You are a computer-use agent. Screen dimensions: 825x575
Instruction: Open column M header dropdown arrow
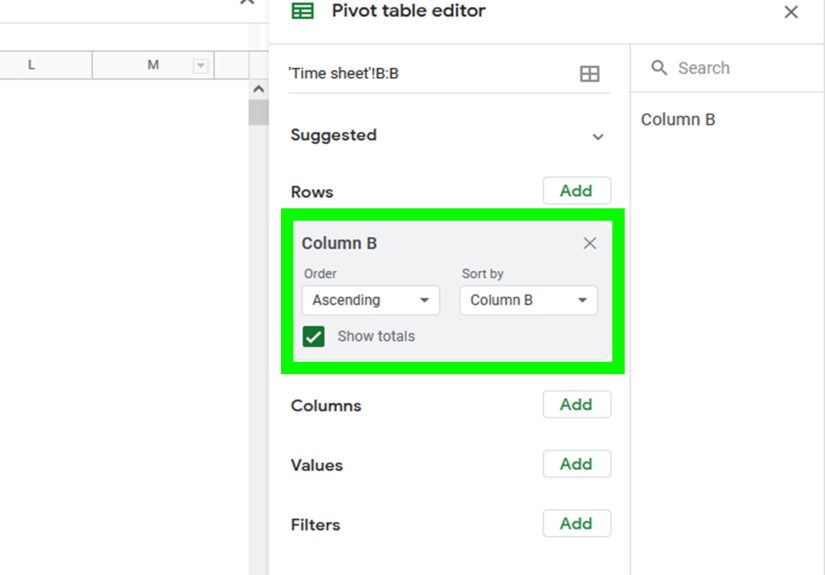point(200,66)
